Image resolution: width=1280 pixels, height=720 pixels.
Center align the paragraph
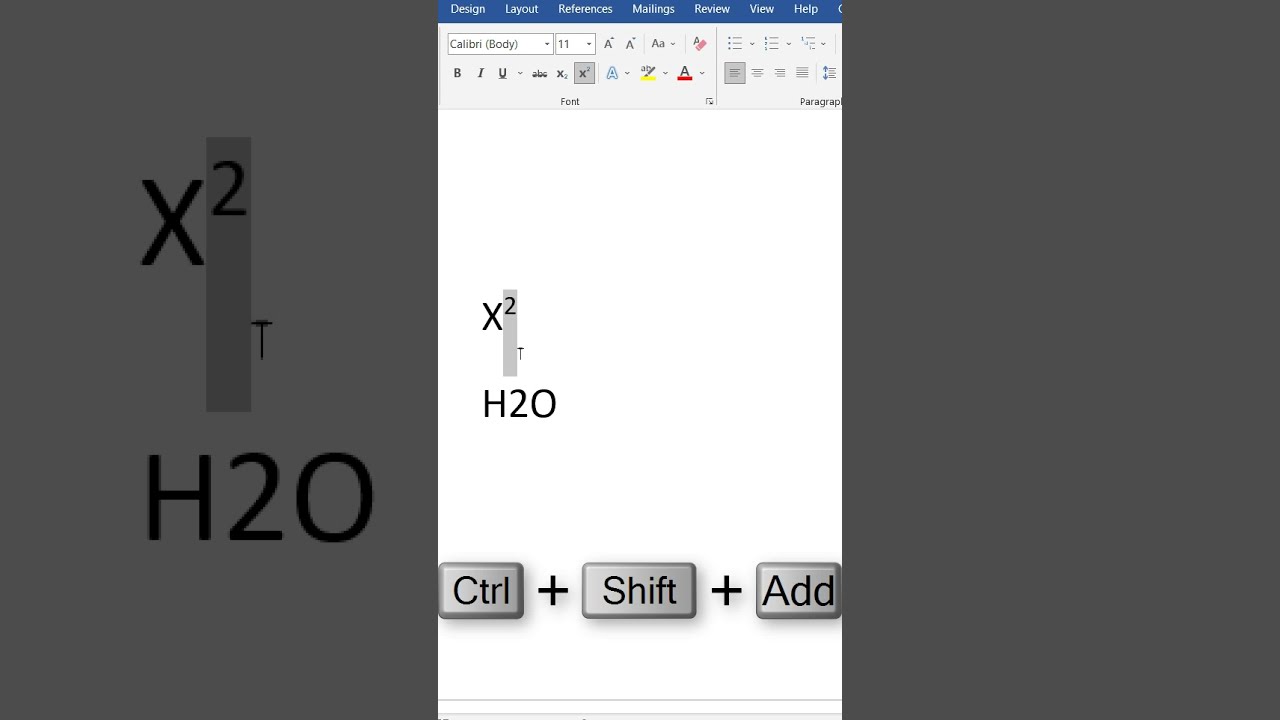tap(757, 73)
